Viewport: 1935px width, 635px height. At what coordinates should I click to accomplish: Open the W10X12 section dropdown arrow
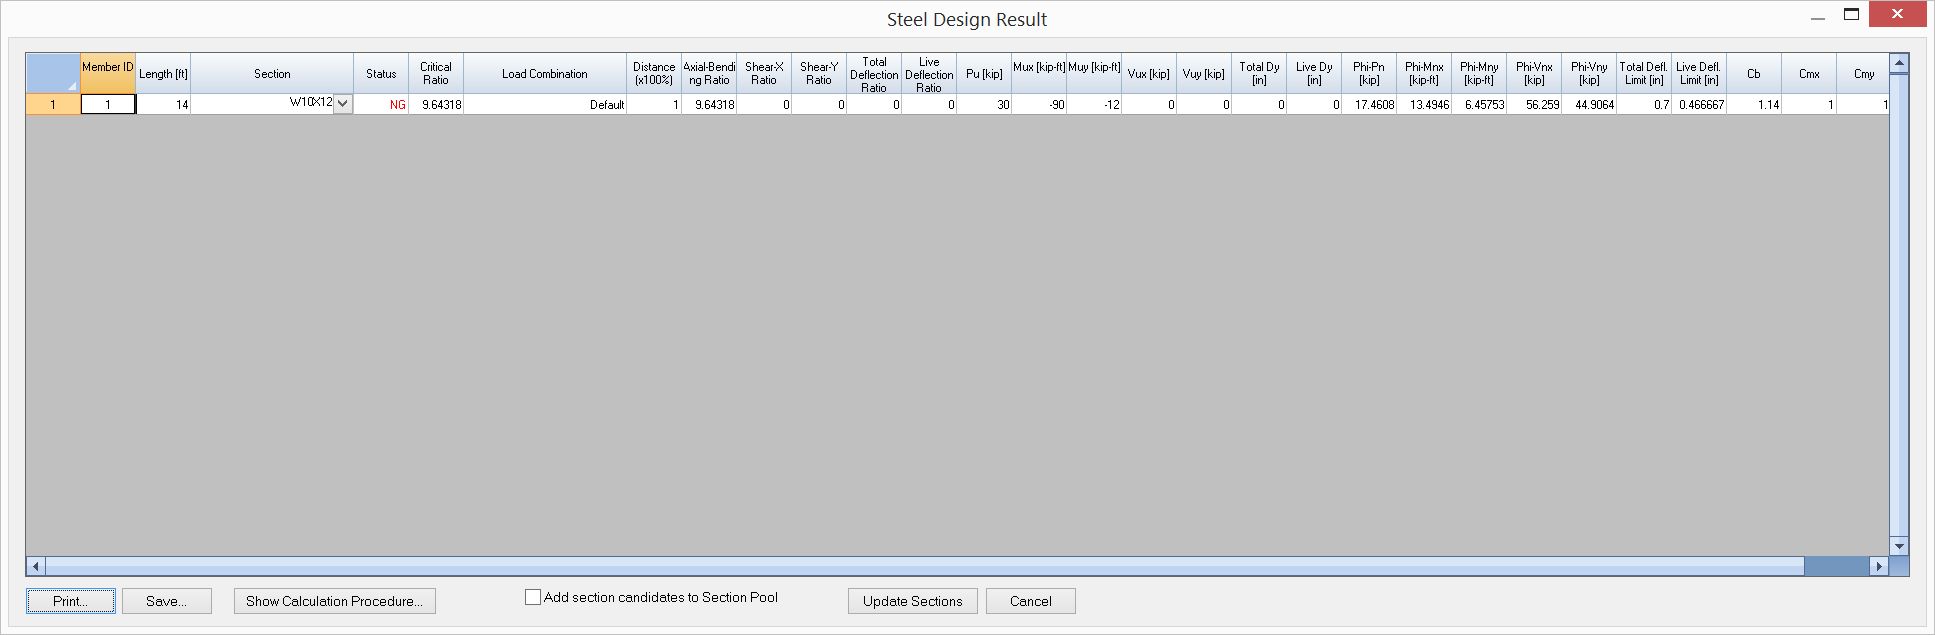[343, 103]
